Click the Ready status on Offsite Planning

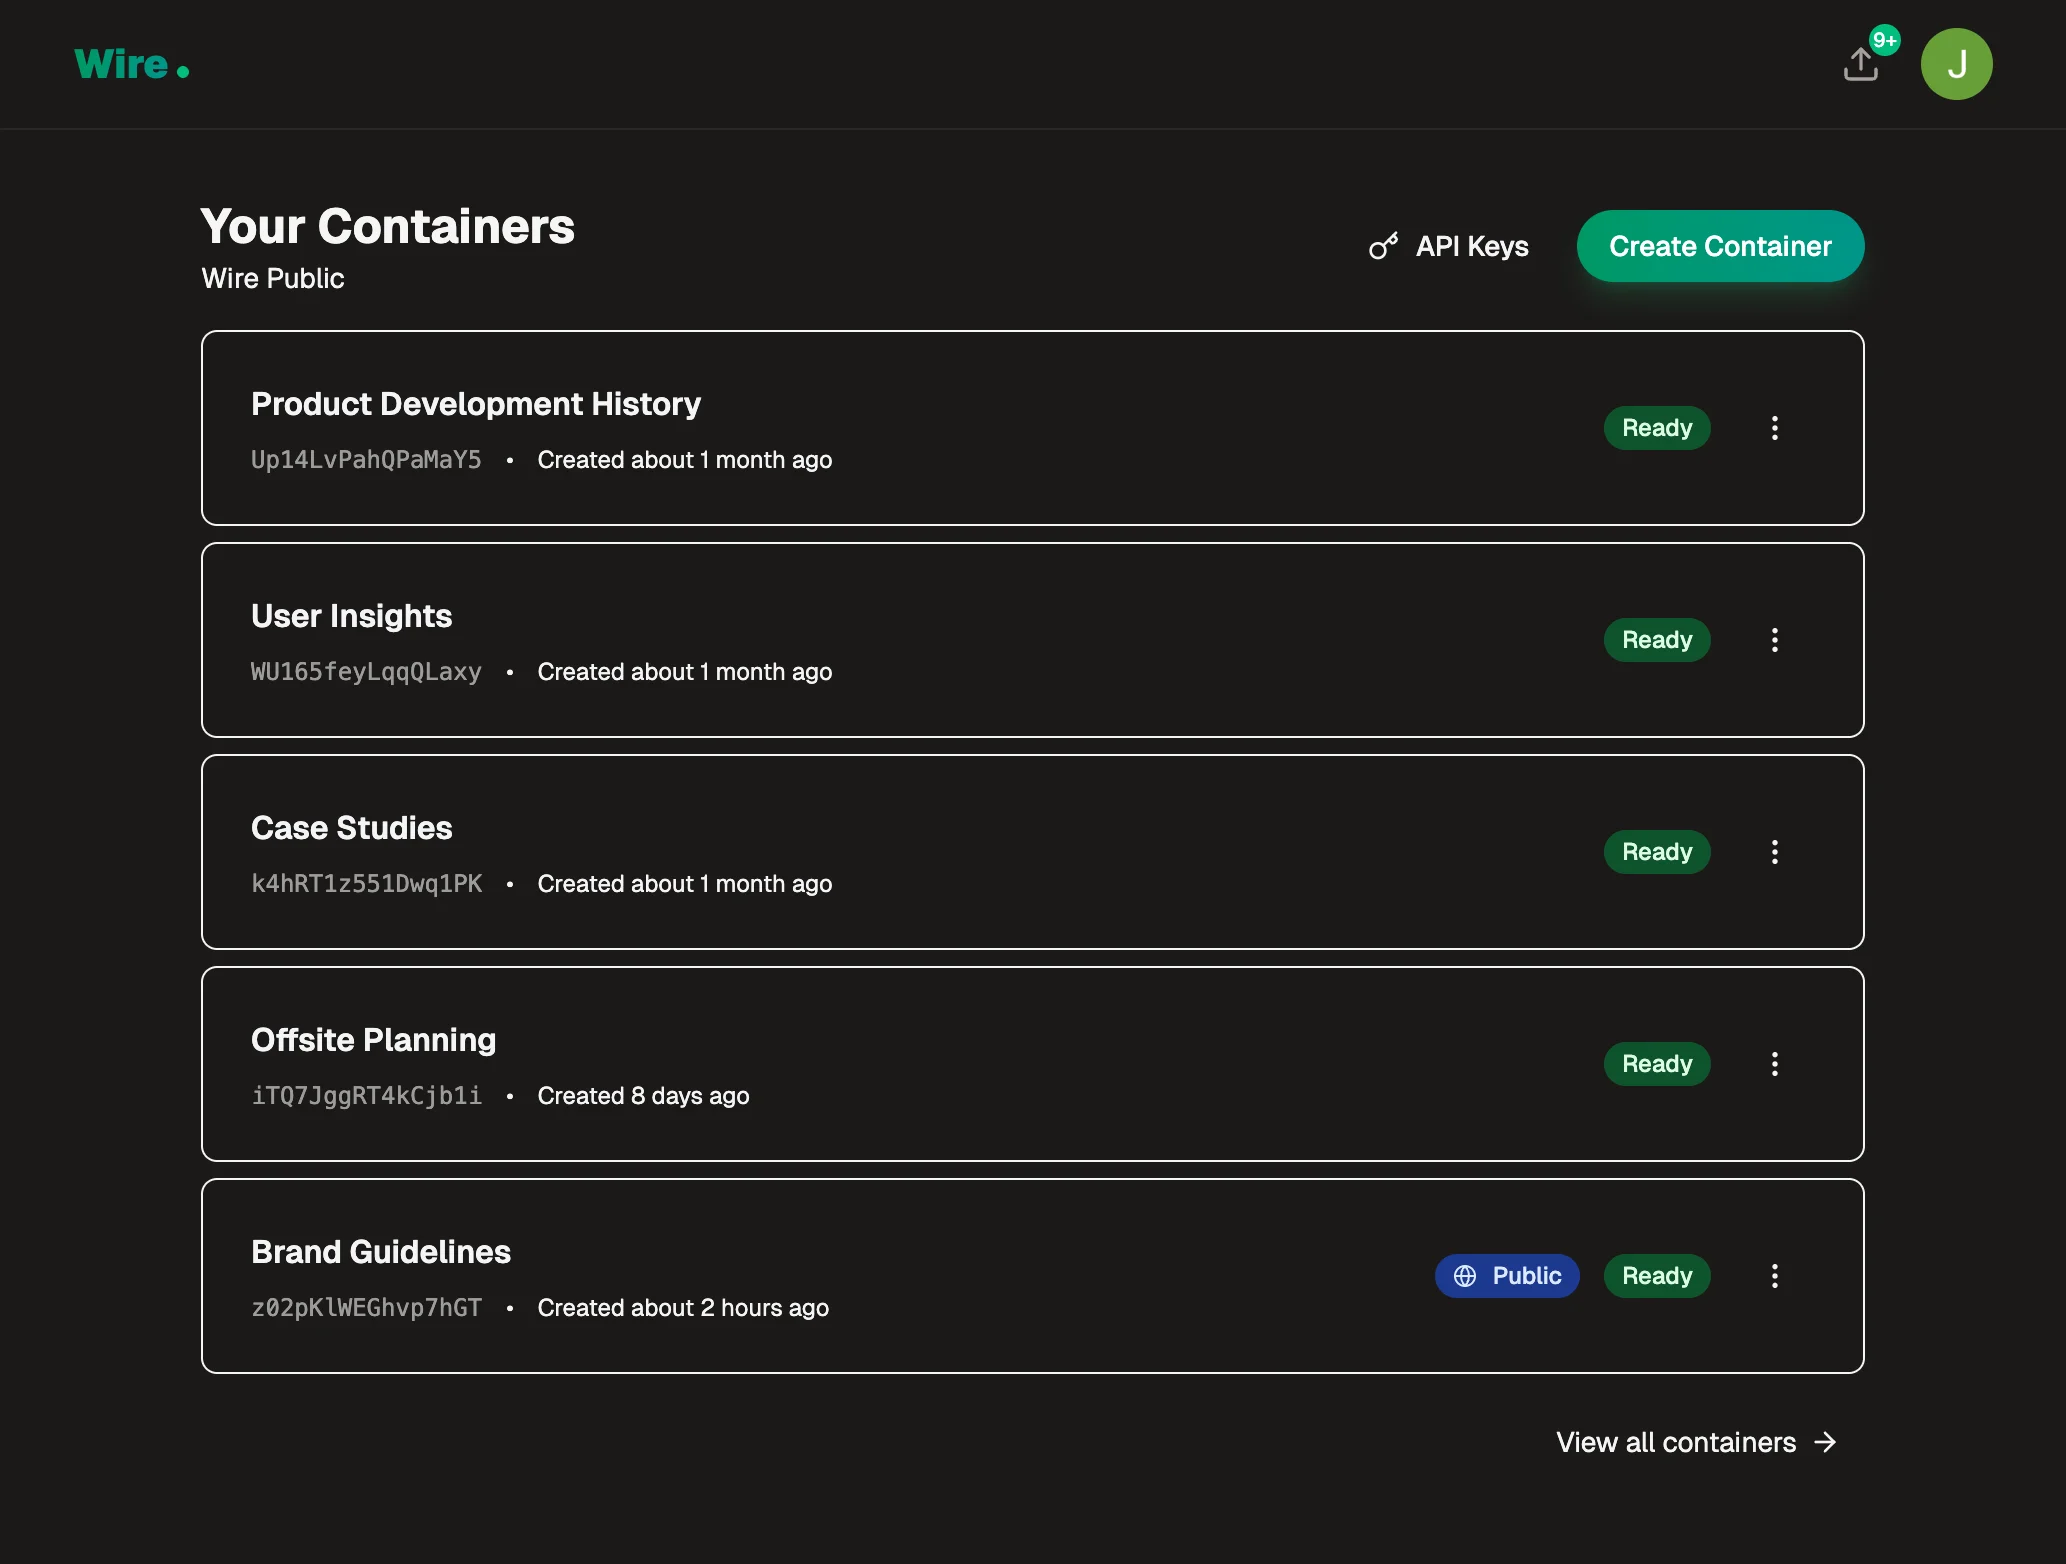[x=1656, y=1063]
